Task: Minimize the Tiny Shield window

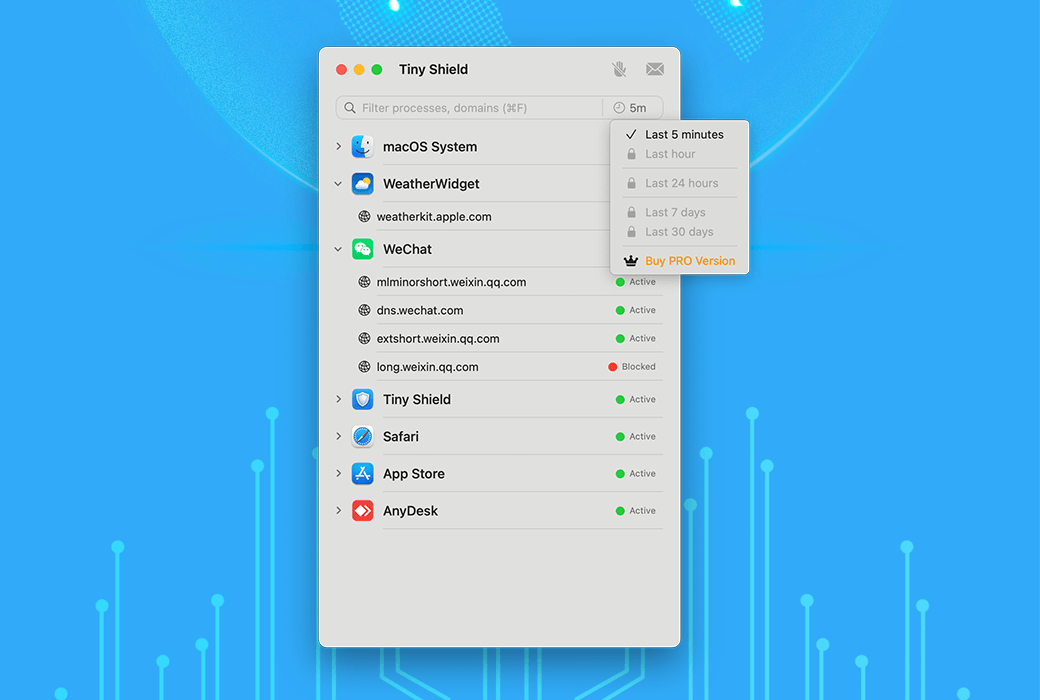Action: coord(359,69)
